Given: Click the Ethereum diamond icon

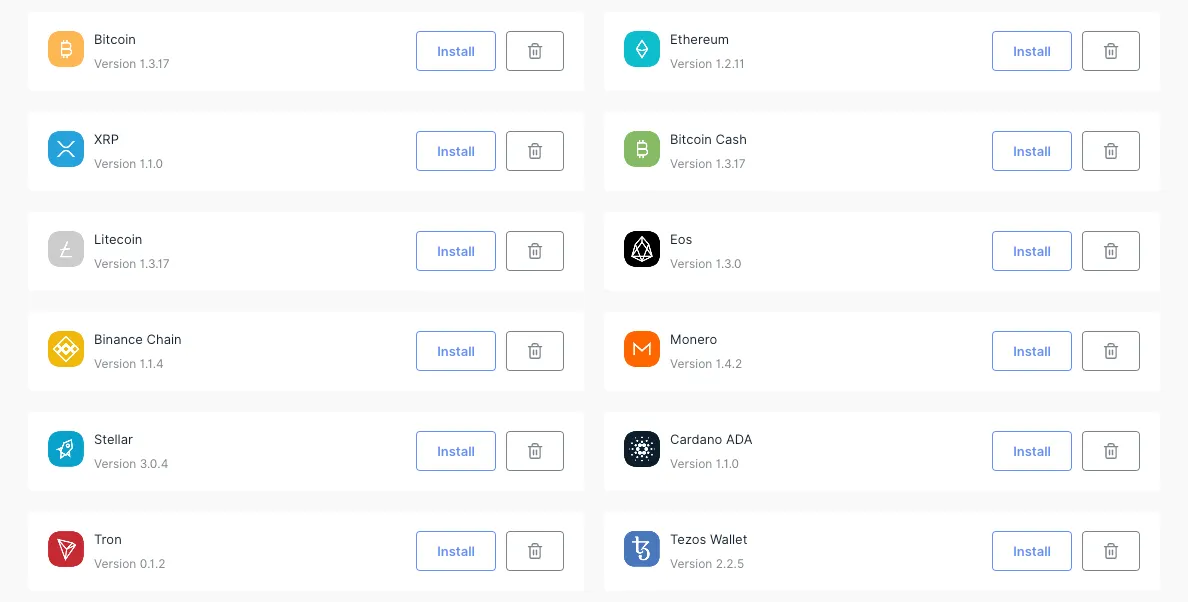Looking at the screenshot, I should (x=641, y=49).
